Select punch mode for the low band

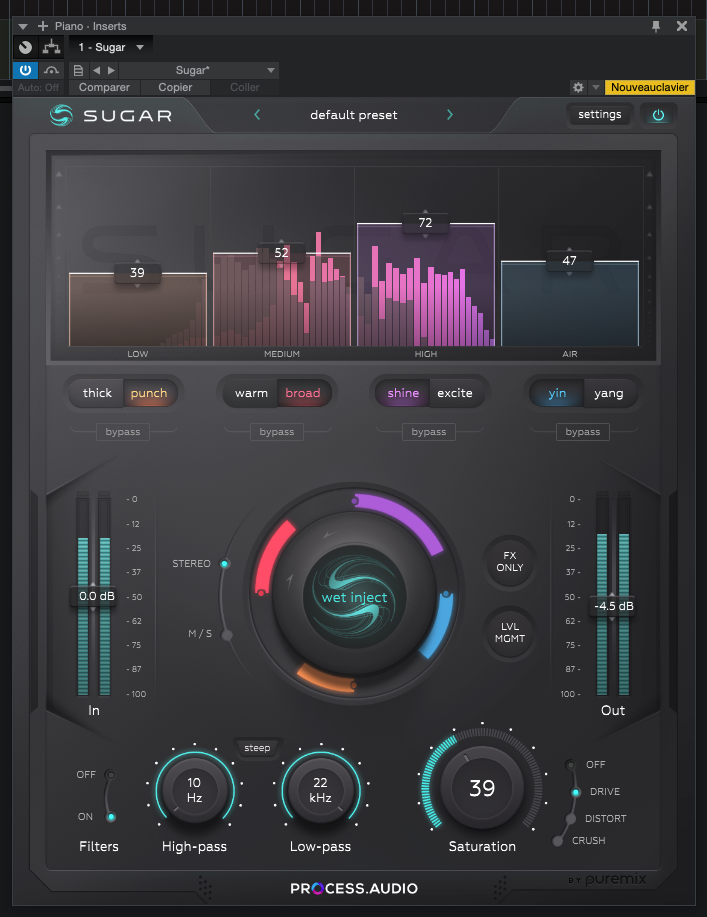tap(149, 393)
